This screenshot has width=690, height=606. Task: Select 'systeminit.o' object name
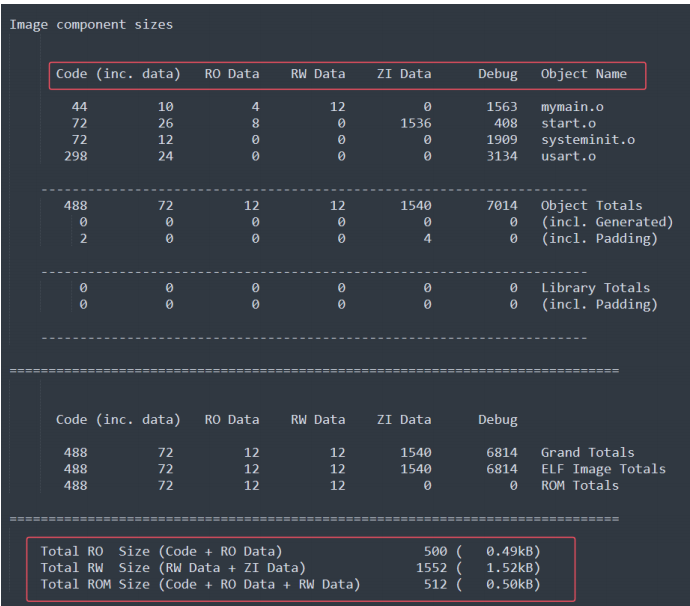587,140
